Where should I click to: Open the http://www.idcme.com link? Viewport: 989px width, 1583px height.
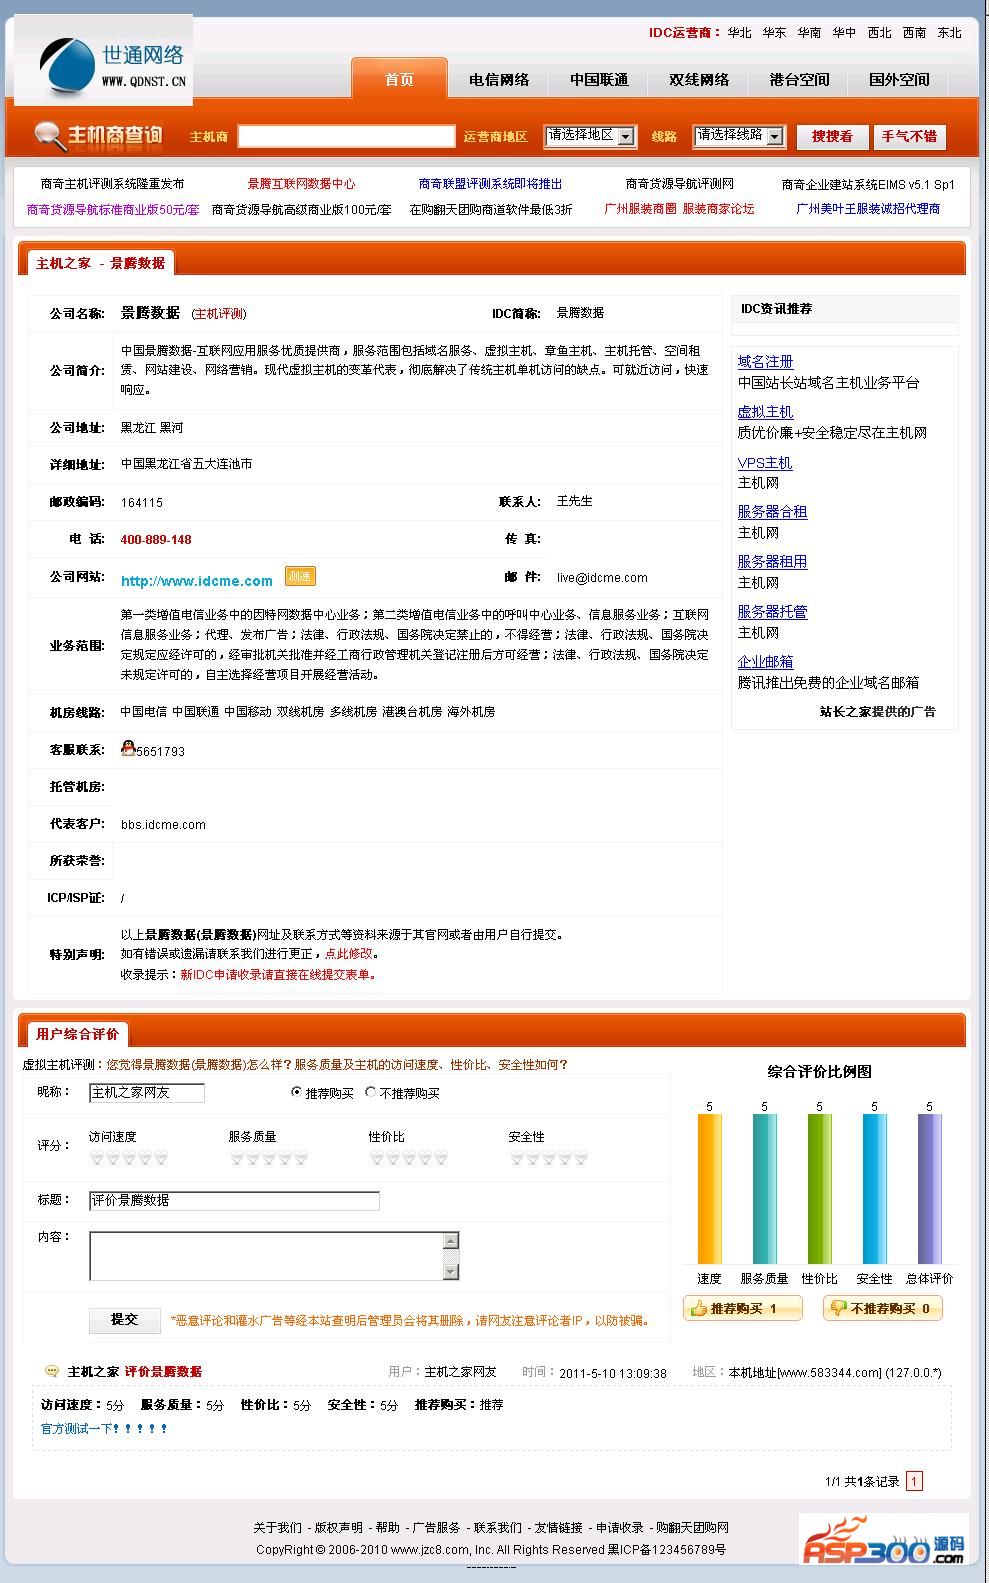[197, 581]
